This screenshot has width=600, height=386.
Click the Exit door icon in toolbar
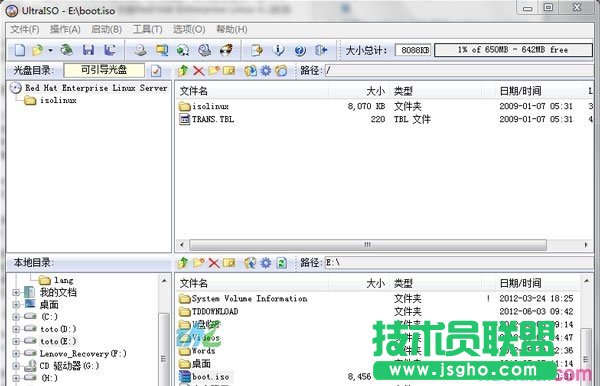click(321, 50)
